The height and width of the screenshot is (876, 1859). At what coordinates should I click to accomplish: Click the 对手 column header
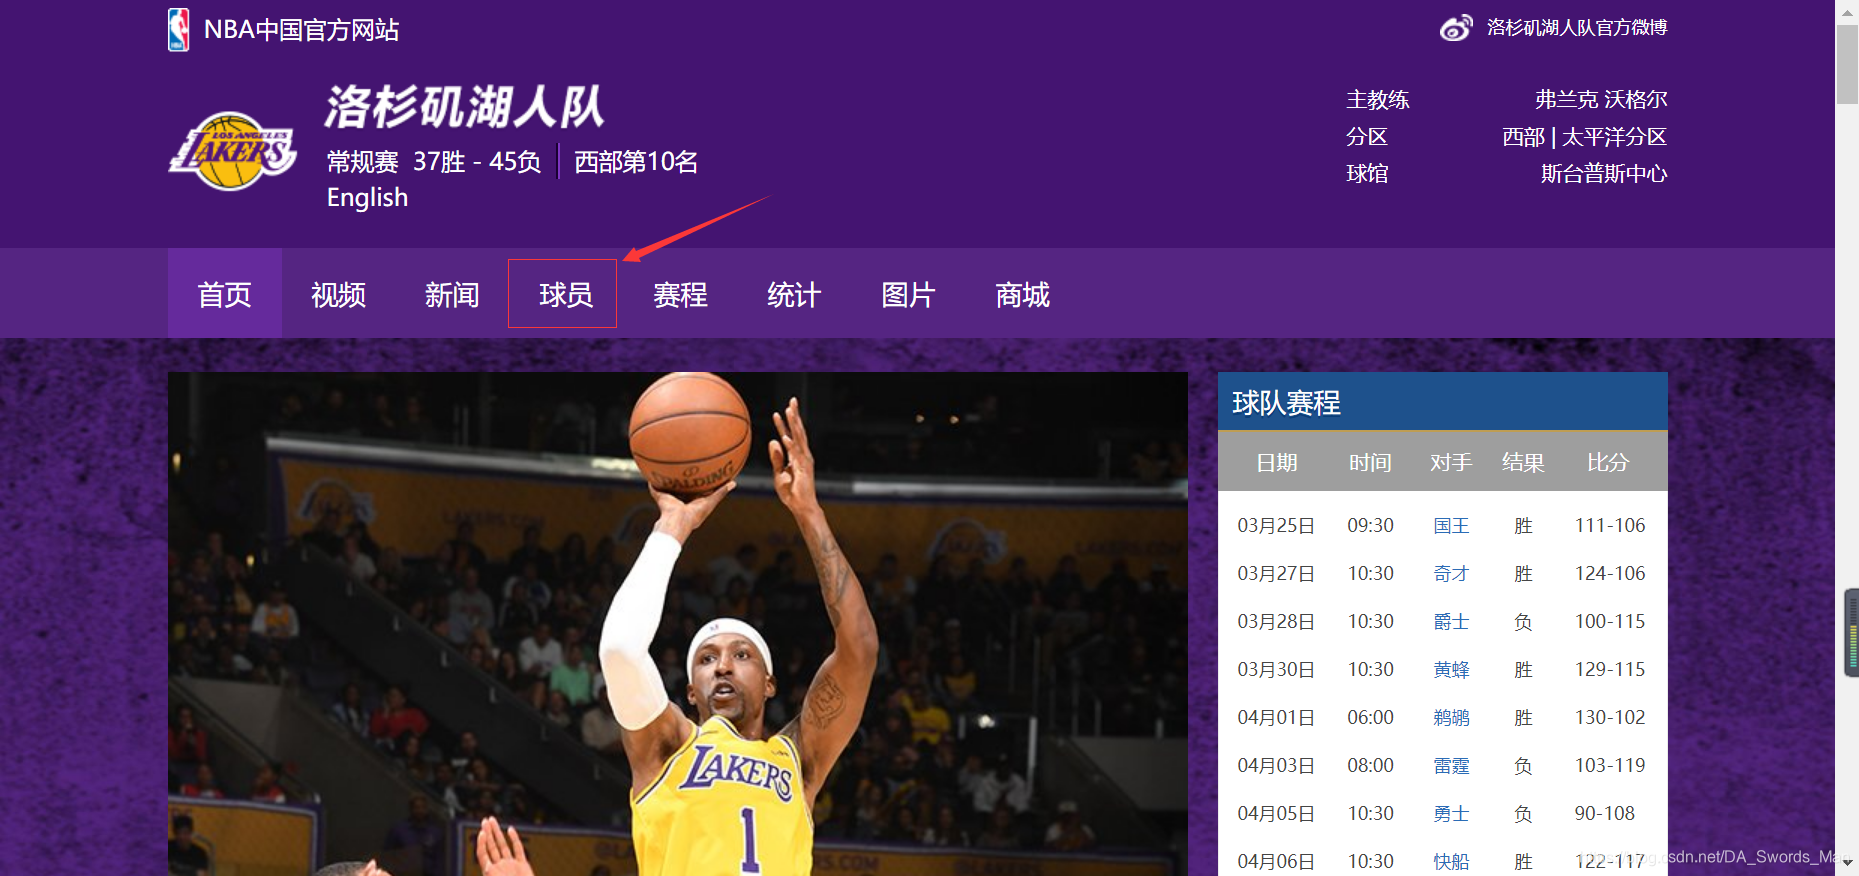point(1451,463)
